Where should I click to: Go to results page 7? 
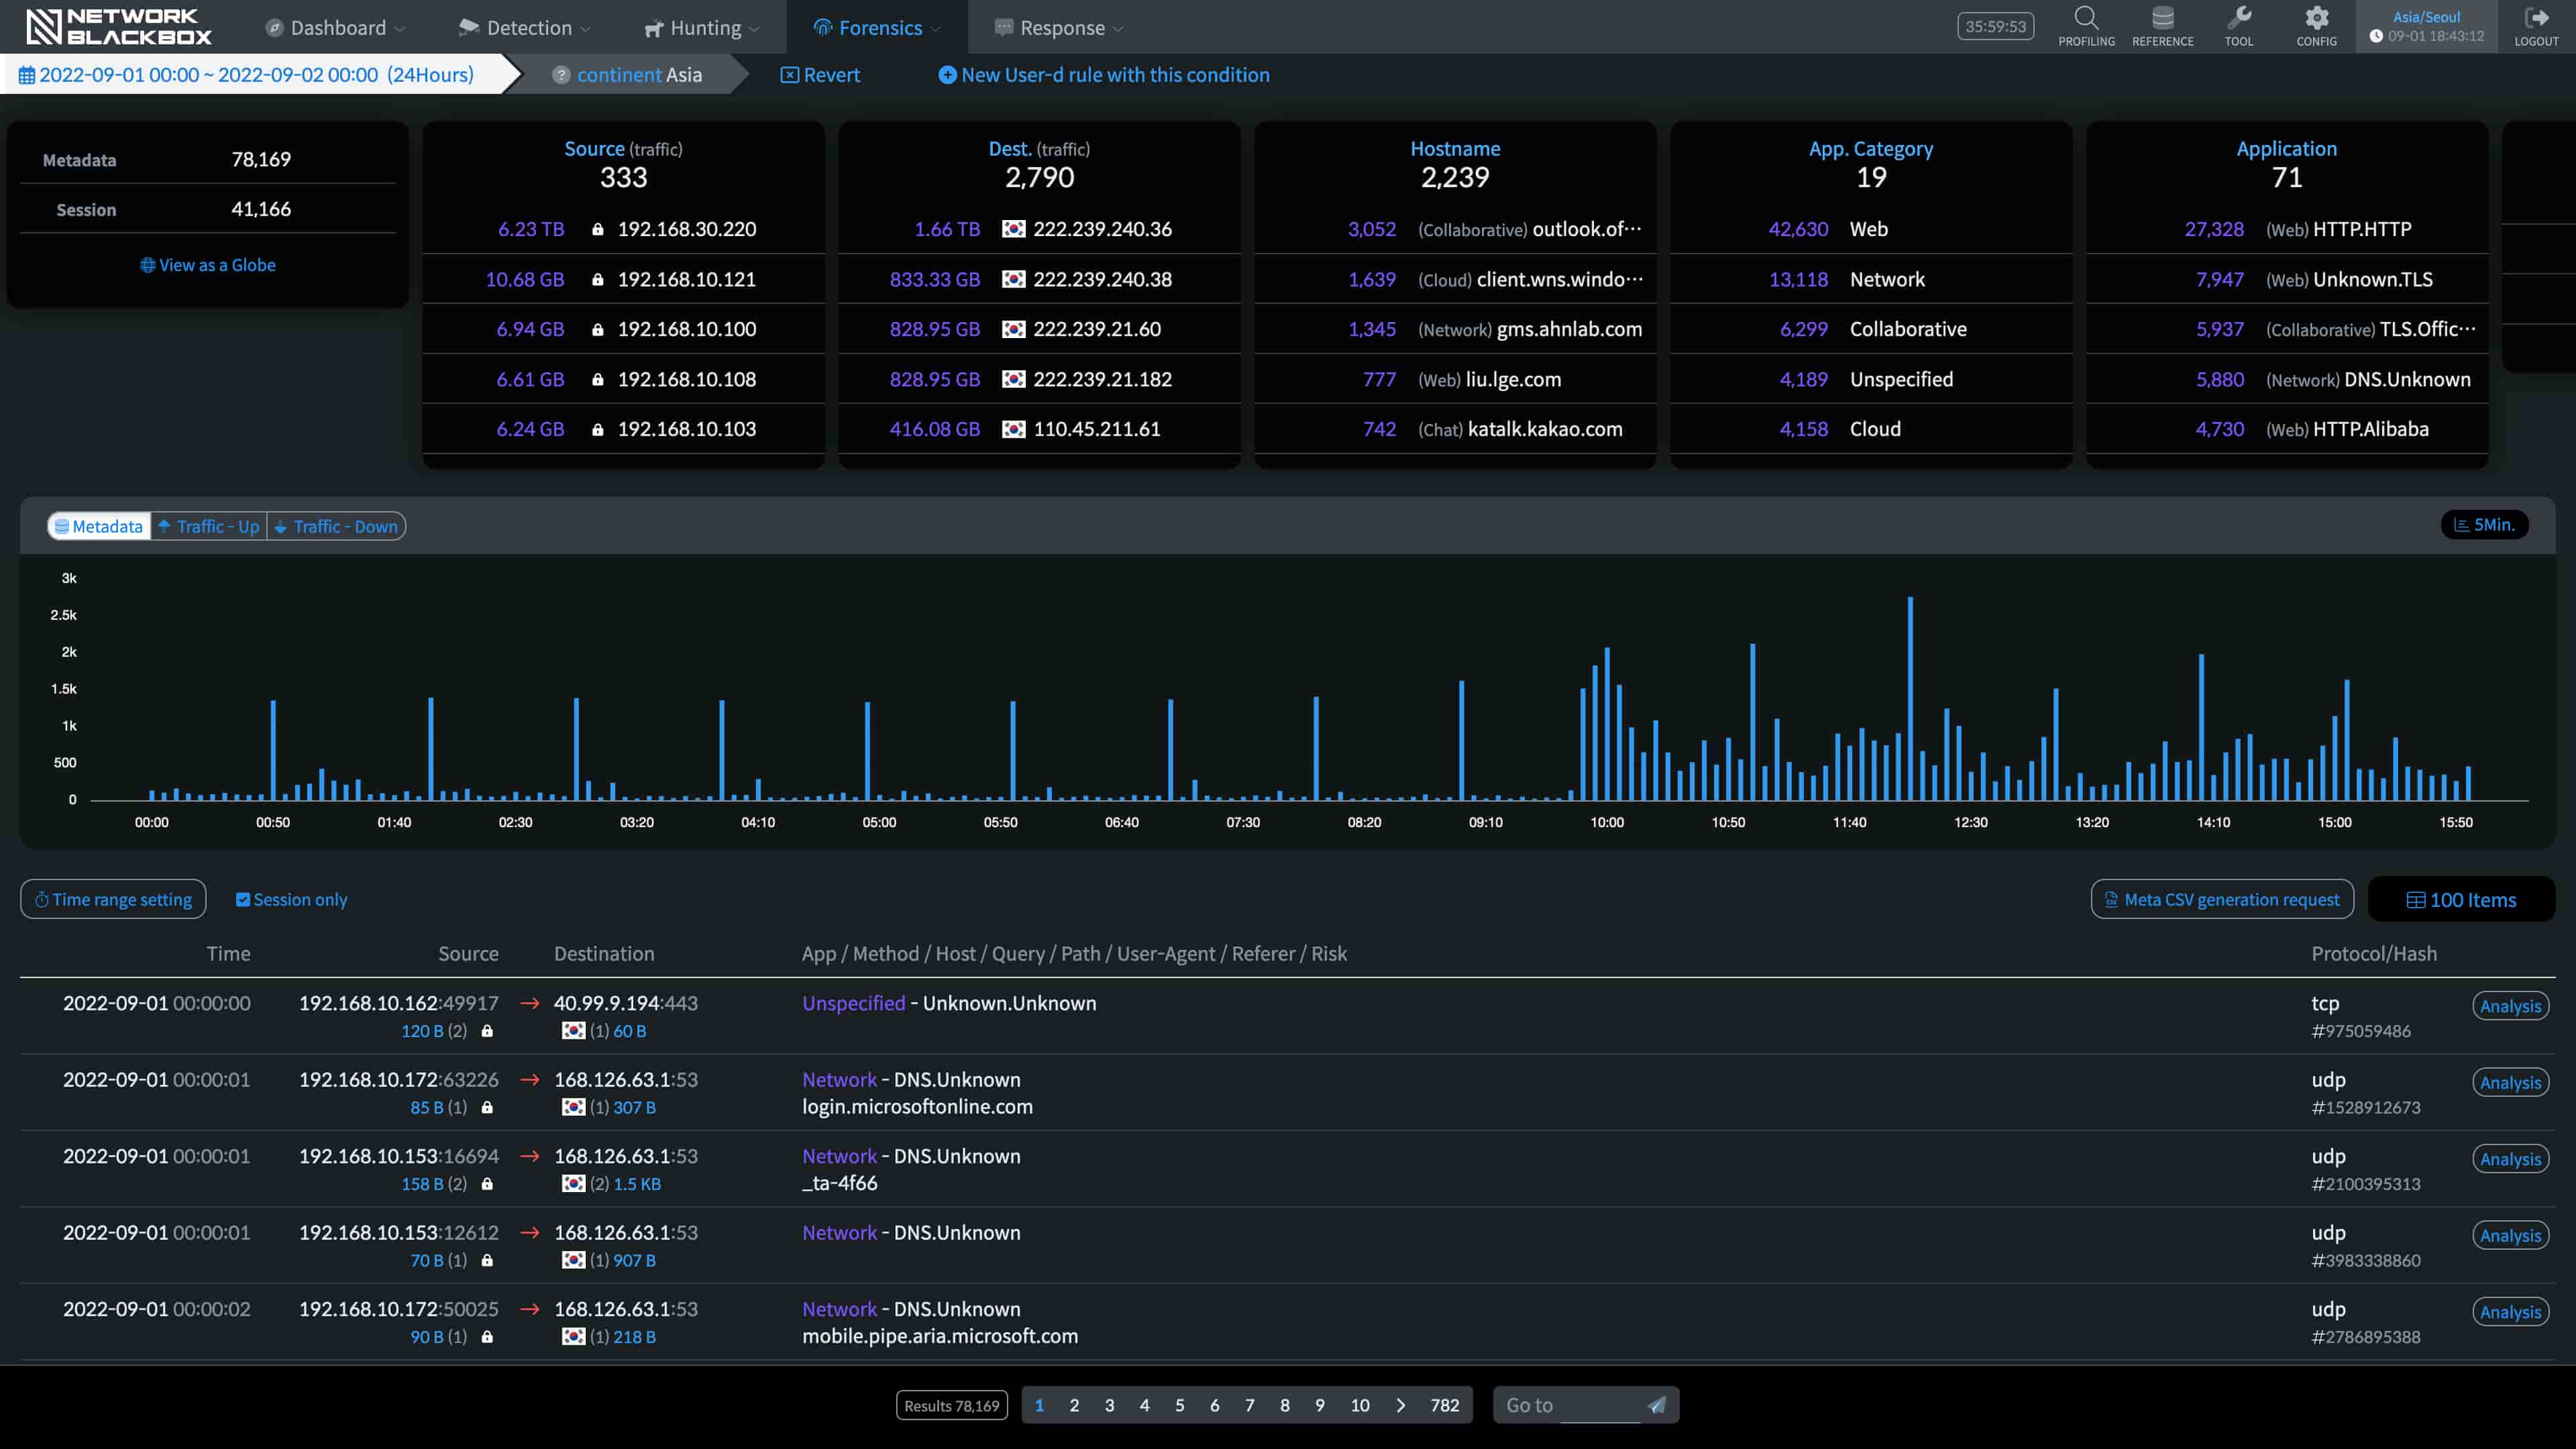coord(1249,1405)
